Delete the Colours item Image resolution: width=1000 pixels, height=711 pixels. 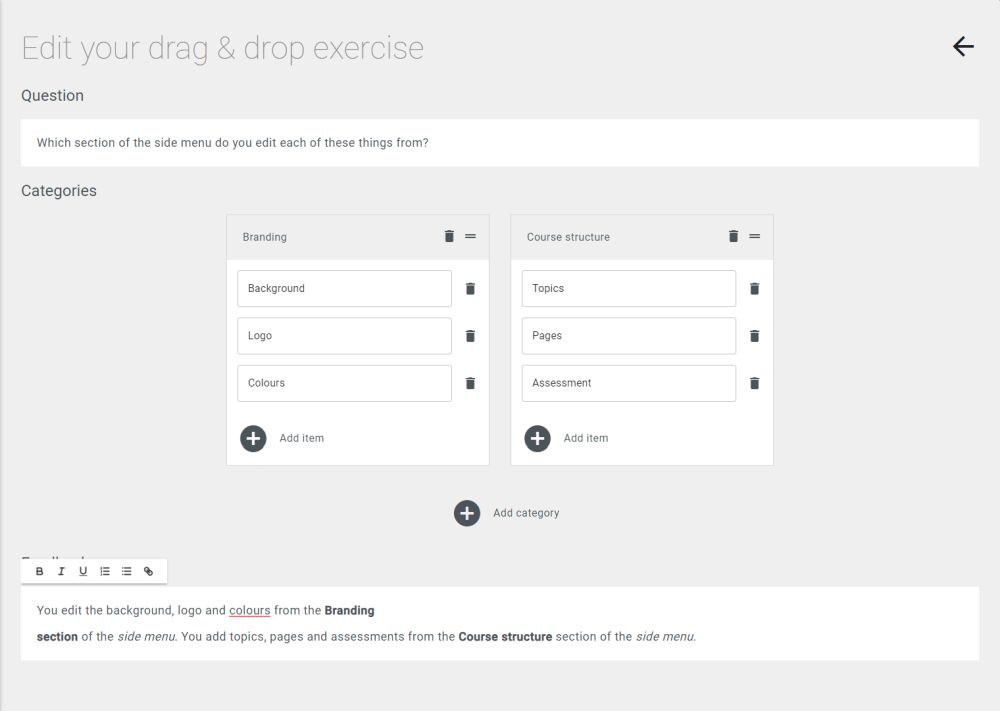[470, 383]
